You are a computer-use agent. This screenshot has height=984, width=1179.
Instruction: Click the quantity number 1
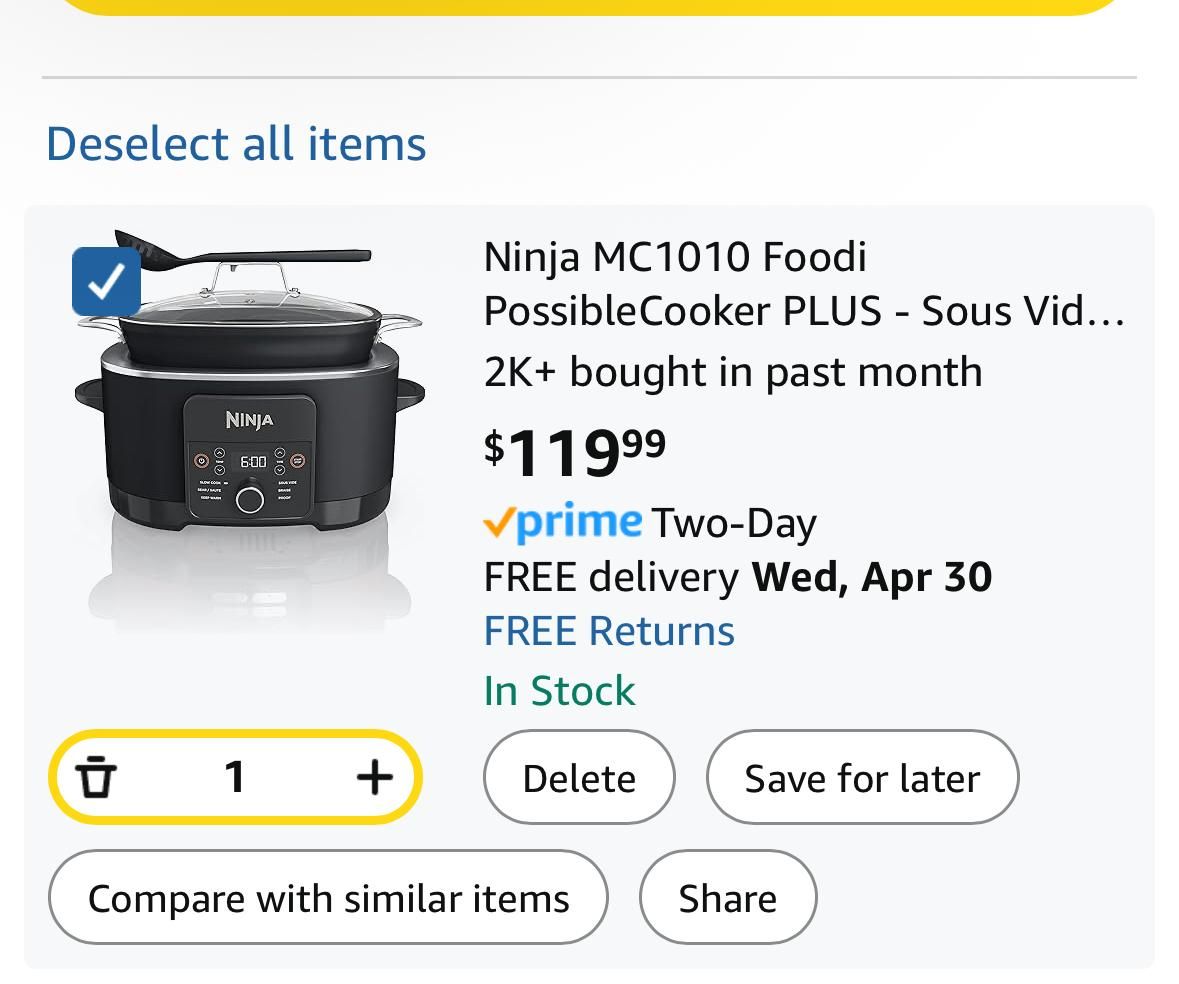[235, 777]
